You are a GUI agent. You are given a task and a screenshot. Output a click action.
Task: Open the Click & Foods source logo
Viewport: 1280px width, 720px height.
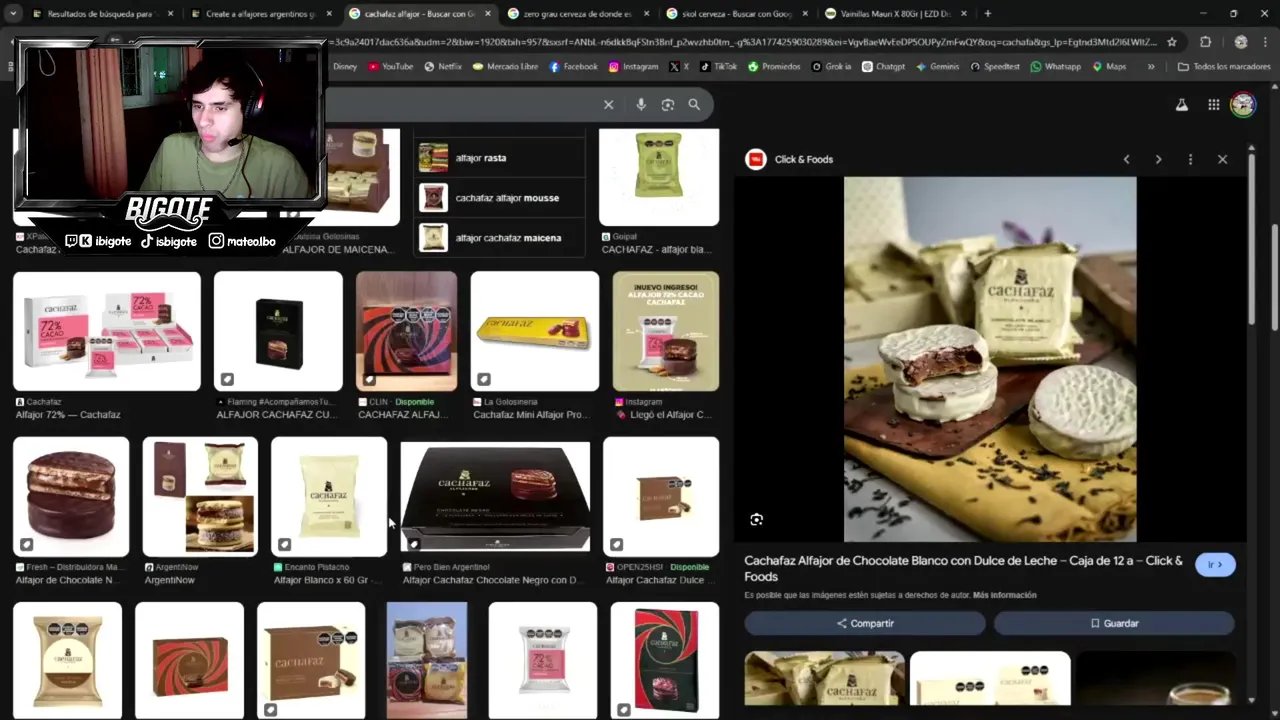point(756,159)
